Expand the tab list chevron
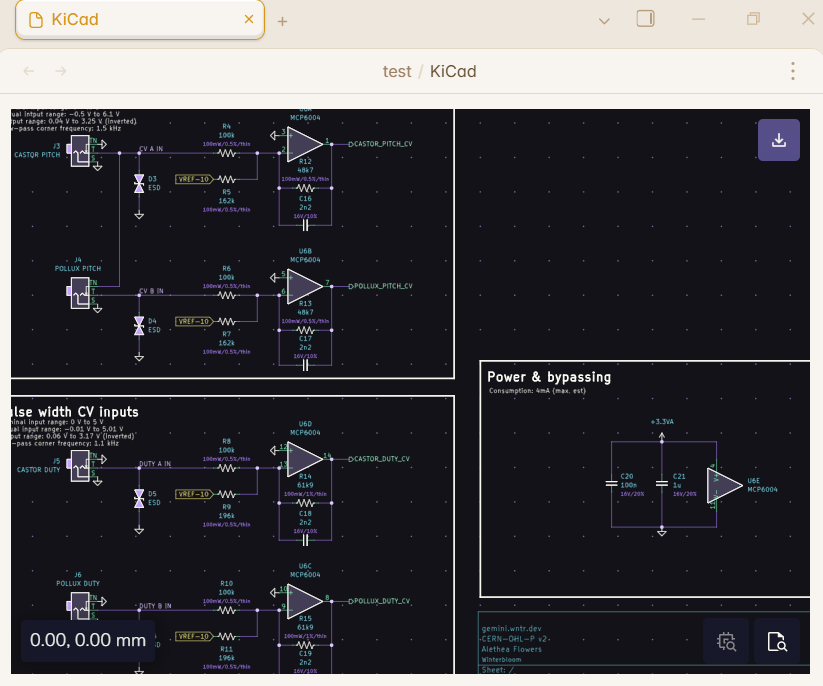The height and width of the screenshot is (686, 823). pyautogui.click(x=604, y=20)
